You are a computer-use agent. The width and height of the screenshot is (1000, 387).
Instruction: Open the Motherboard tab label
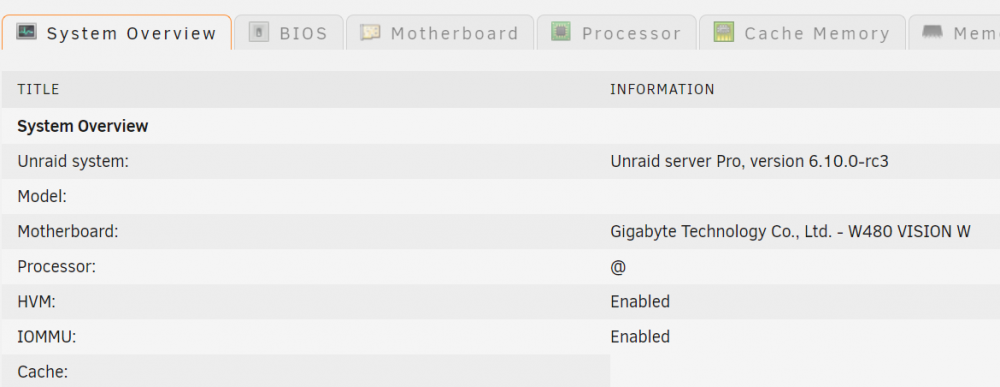click(x=455, y=33)
